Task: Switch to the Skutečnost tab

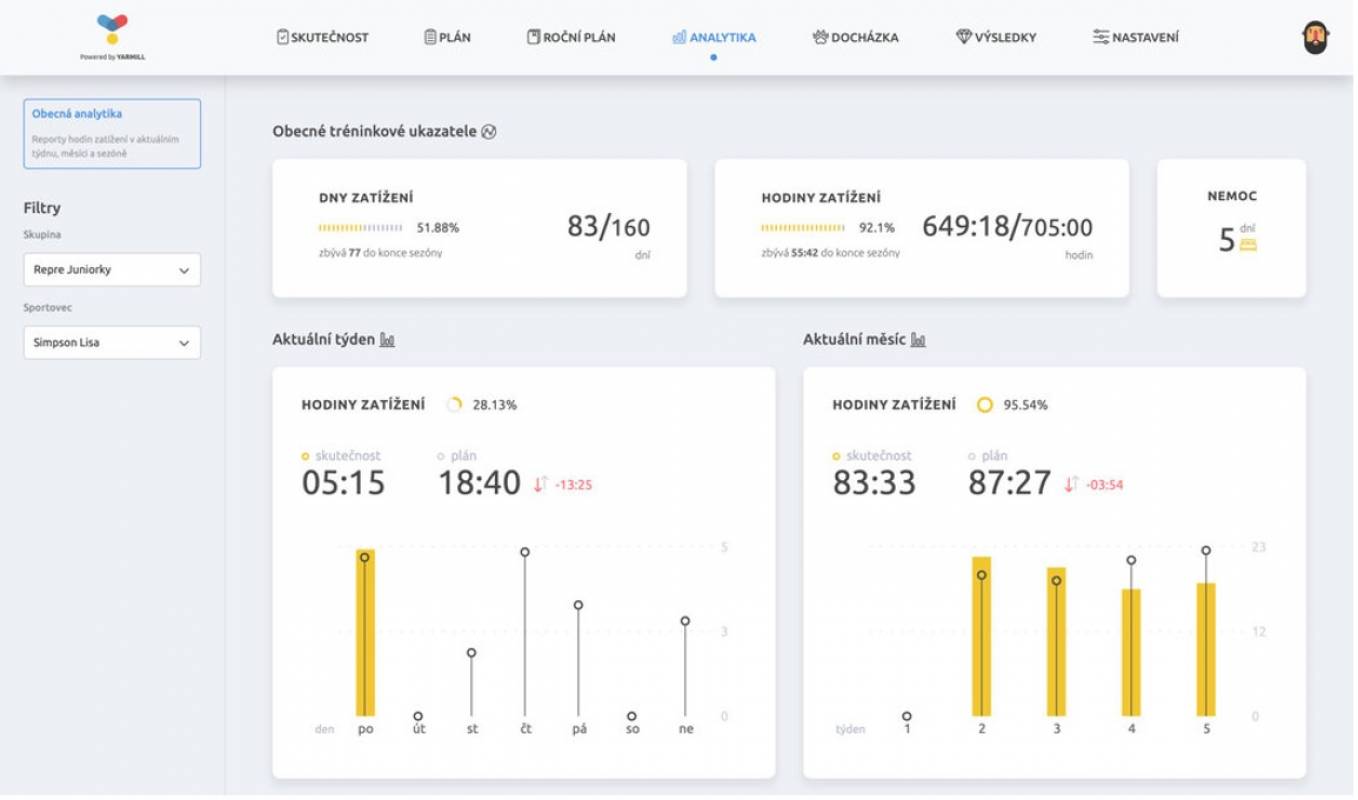Action: [x=322, y=38]
